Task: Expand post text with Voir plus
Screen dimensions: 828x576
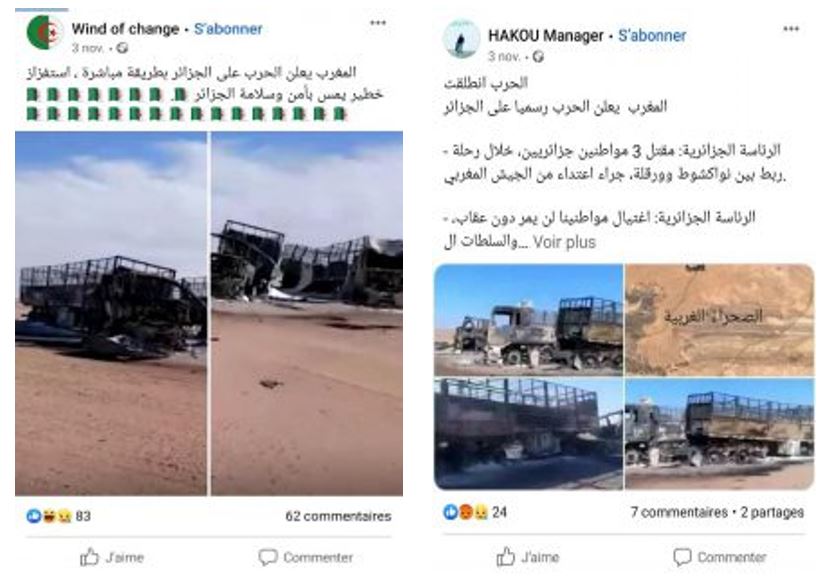Action: (564, 242)
